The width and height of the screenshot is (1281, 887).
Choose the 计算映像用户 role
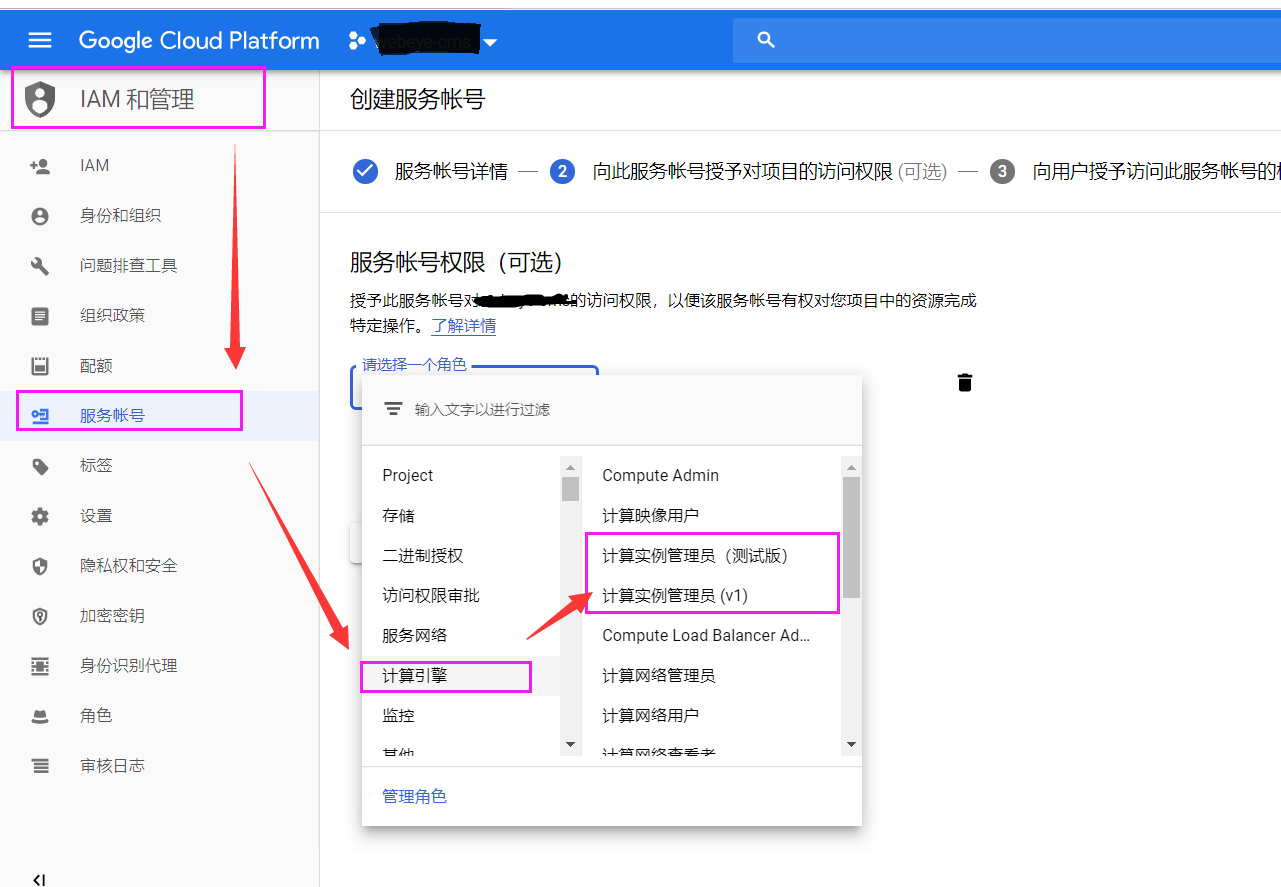click(x=712, y=516)
